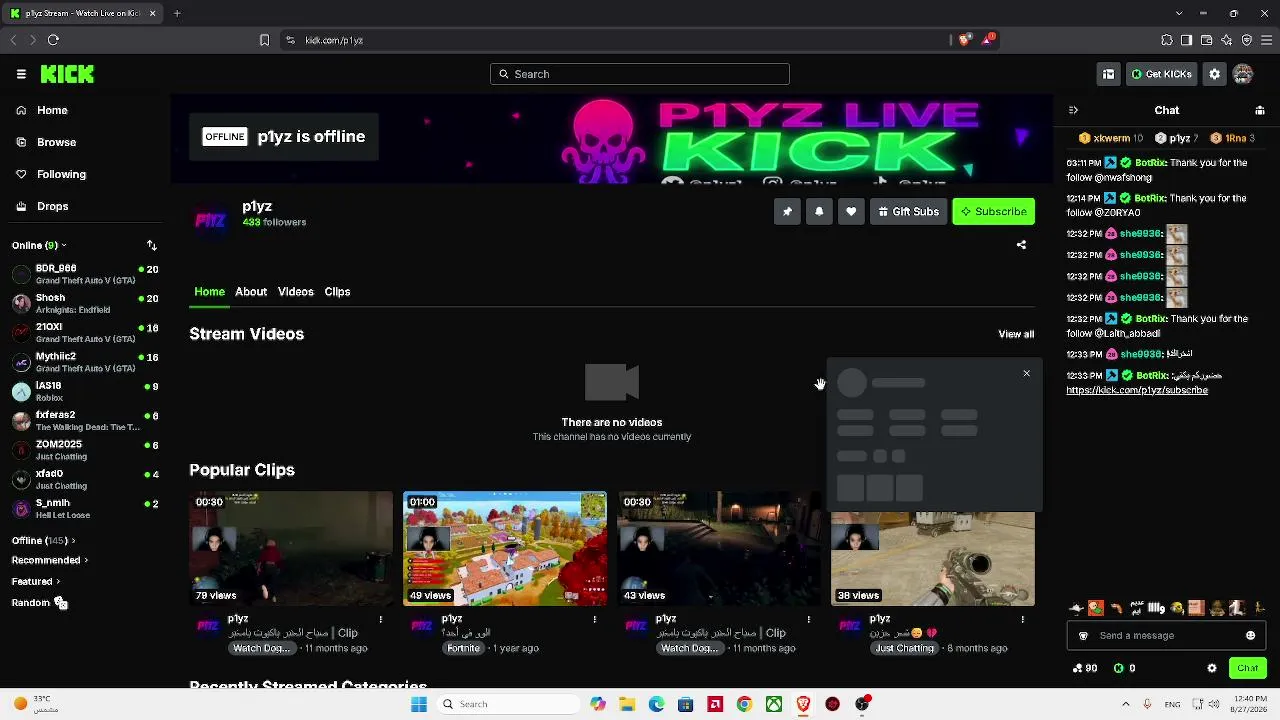Viewport: 1280px width, 720px height.
Task: Close the loading popup card
Action: tap(1026, 373)
